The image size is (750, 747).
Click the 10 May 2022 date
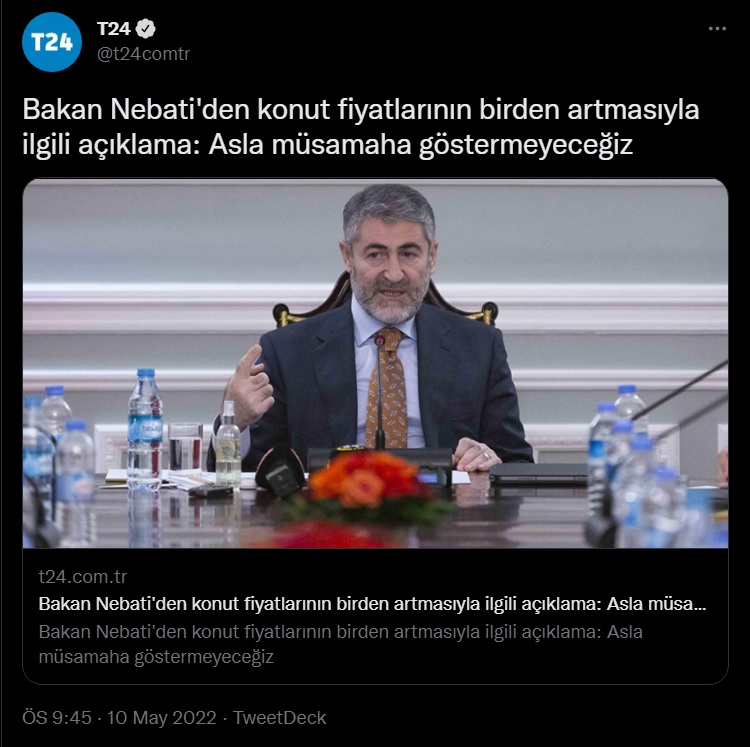(161, 718)
